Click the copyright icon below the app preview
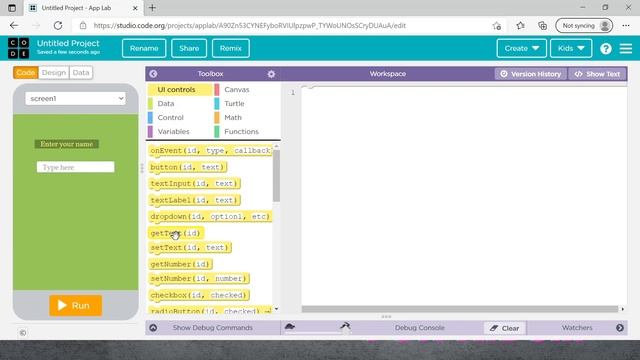 (x=23, y=333)
